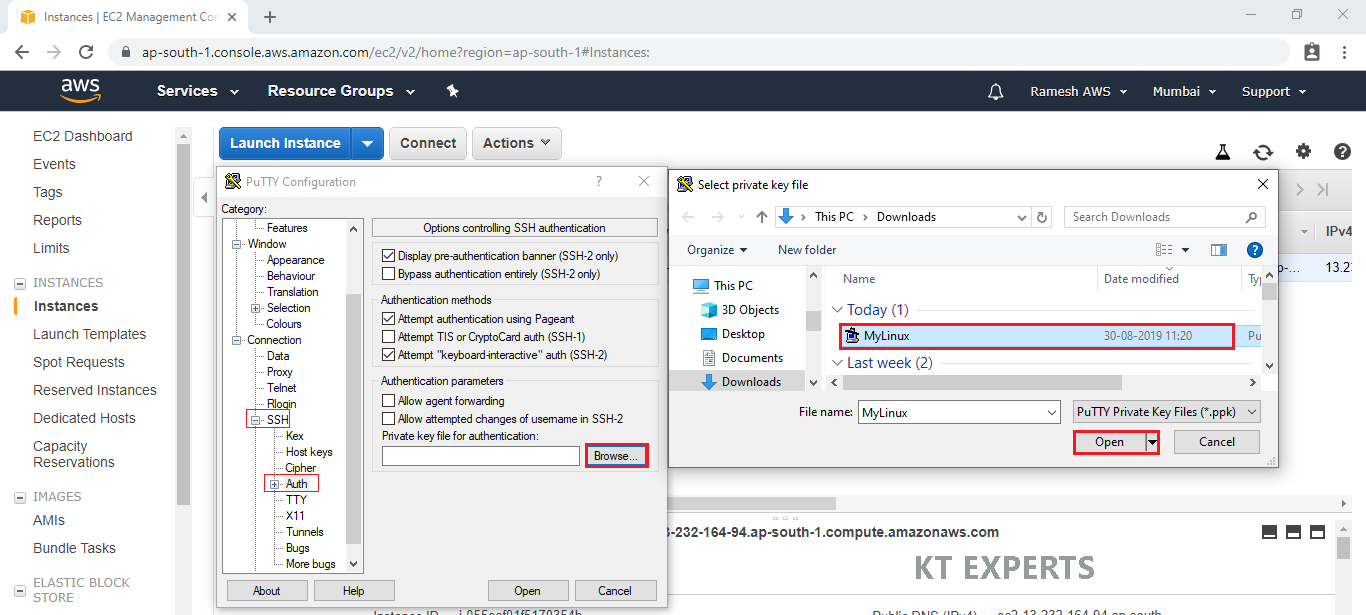Screen dimensions: 1366x615
Task: Open the File name dropdown arrow
Action: [x=1051, y=412]
